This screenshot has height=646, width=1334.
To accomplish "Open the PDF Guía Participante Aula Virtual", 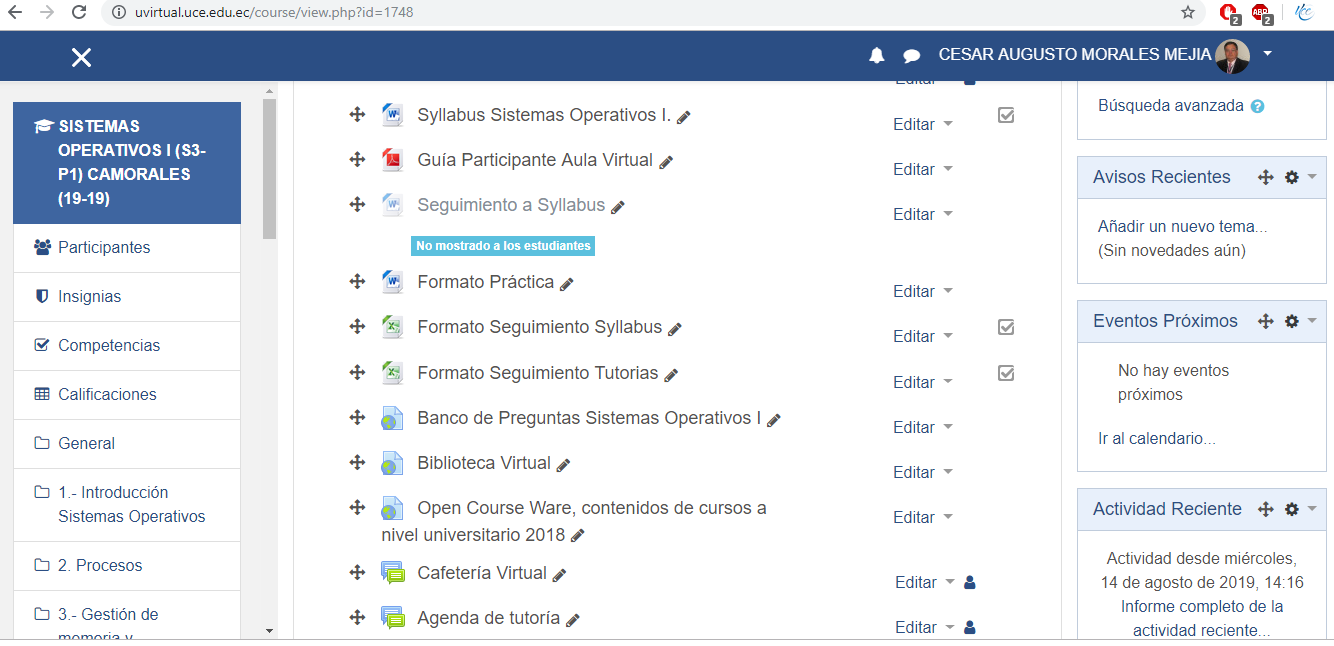I will tap(536, 159).
